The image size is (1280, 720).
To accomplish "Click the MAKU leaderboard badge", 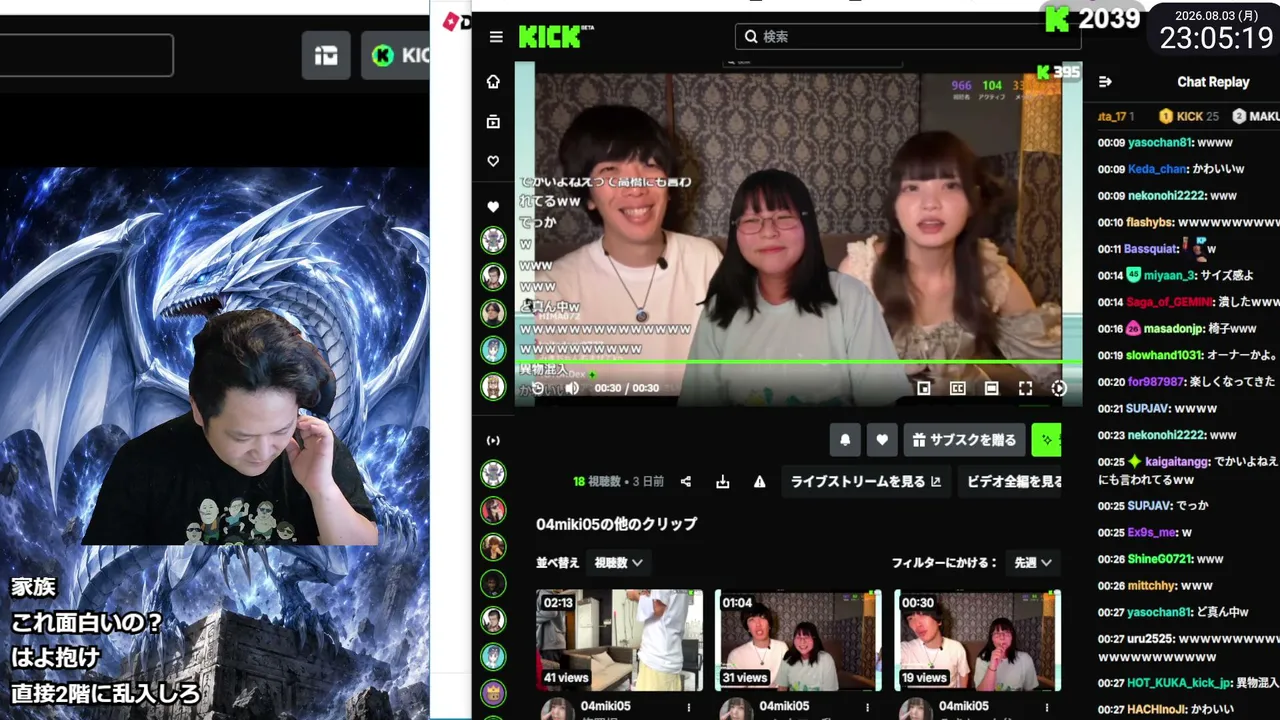I will [1256, 116].
